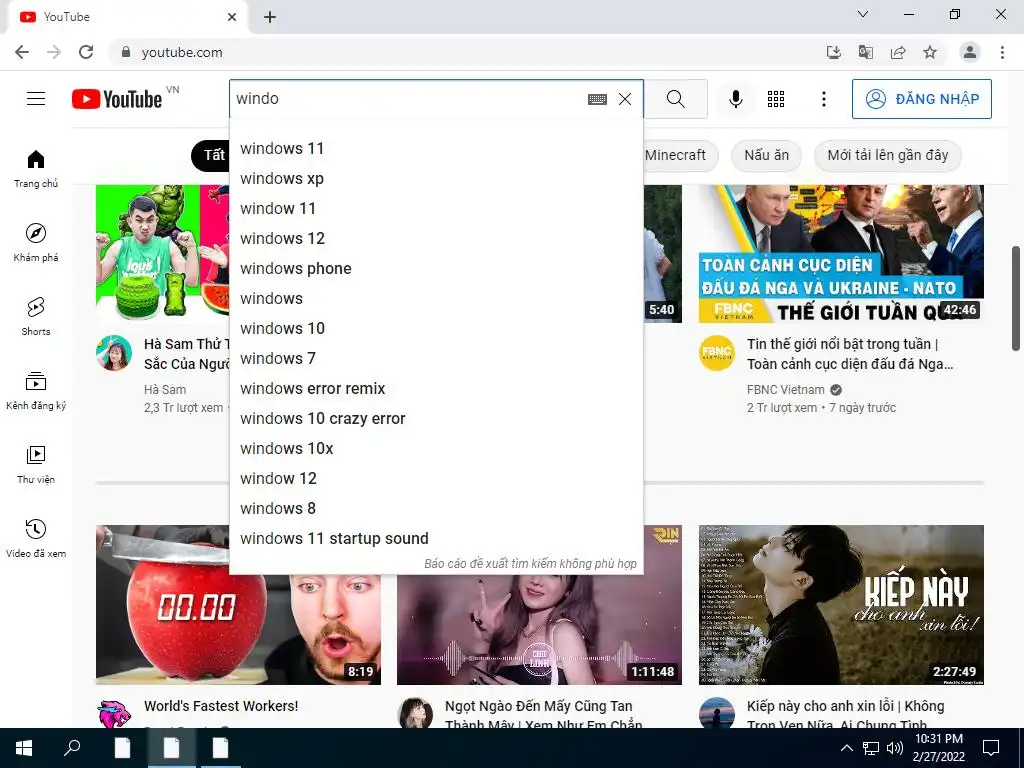Click the share page icon in address bar
Viewport: 1024px width, 768px height.
tap(898, 52)
